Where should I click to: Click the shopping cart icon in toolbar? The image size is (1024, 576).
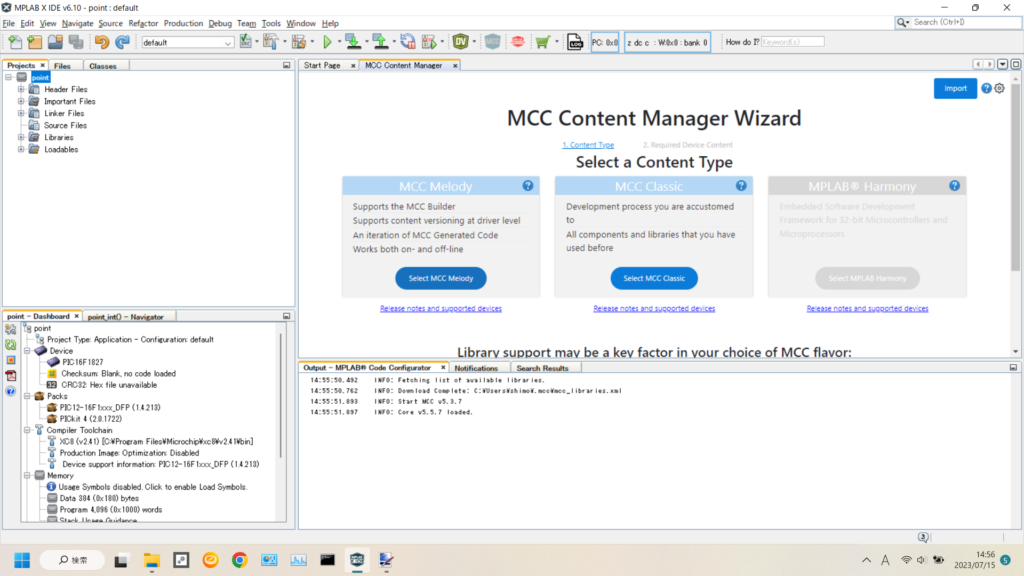(542, 42)
